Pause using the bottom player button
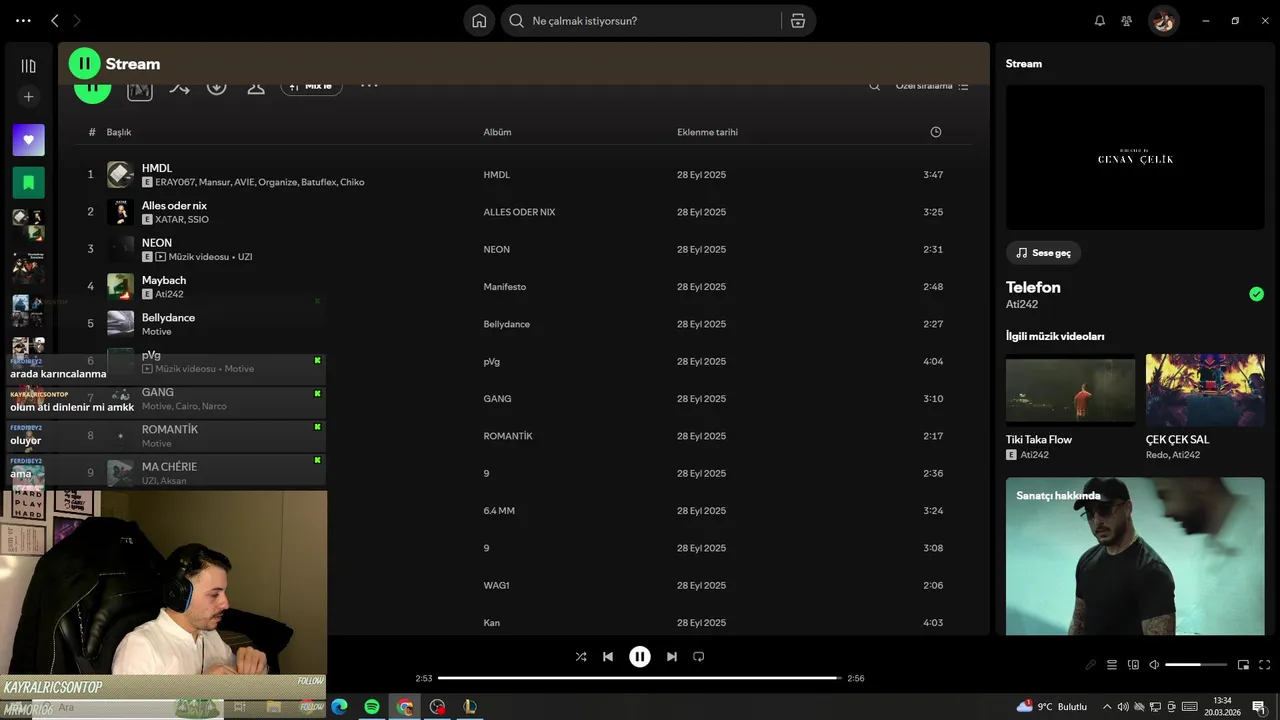Screen dimensions: 1280x720 coord(640,657)
